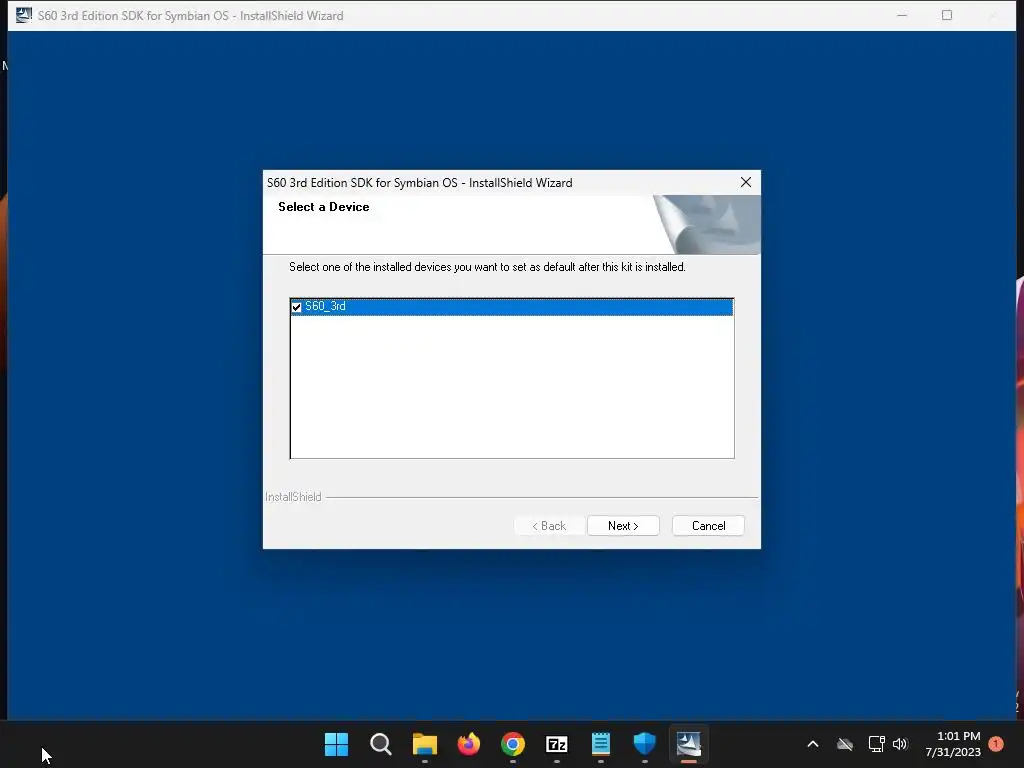Image resolution: width=1024 pixels, height=768 pixels.
Task: Click the installer icon in title bar
Action: (24, 15)
